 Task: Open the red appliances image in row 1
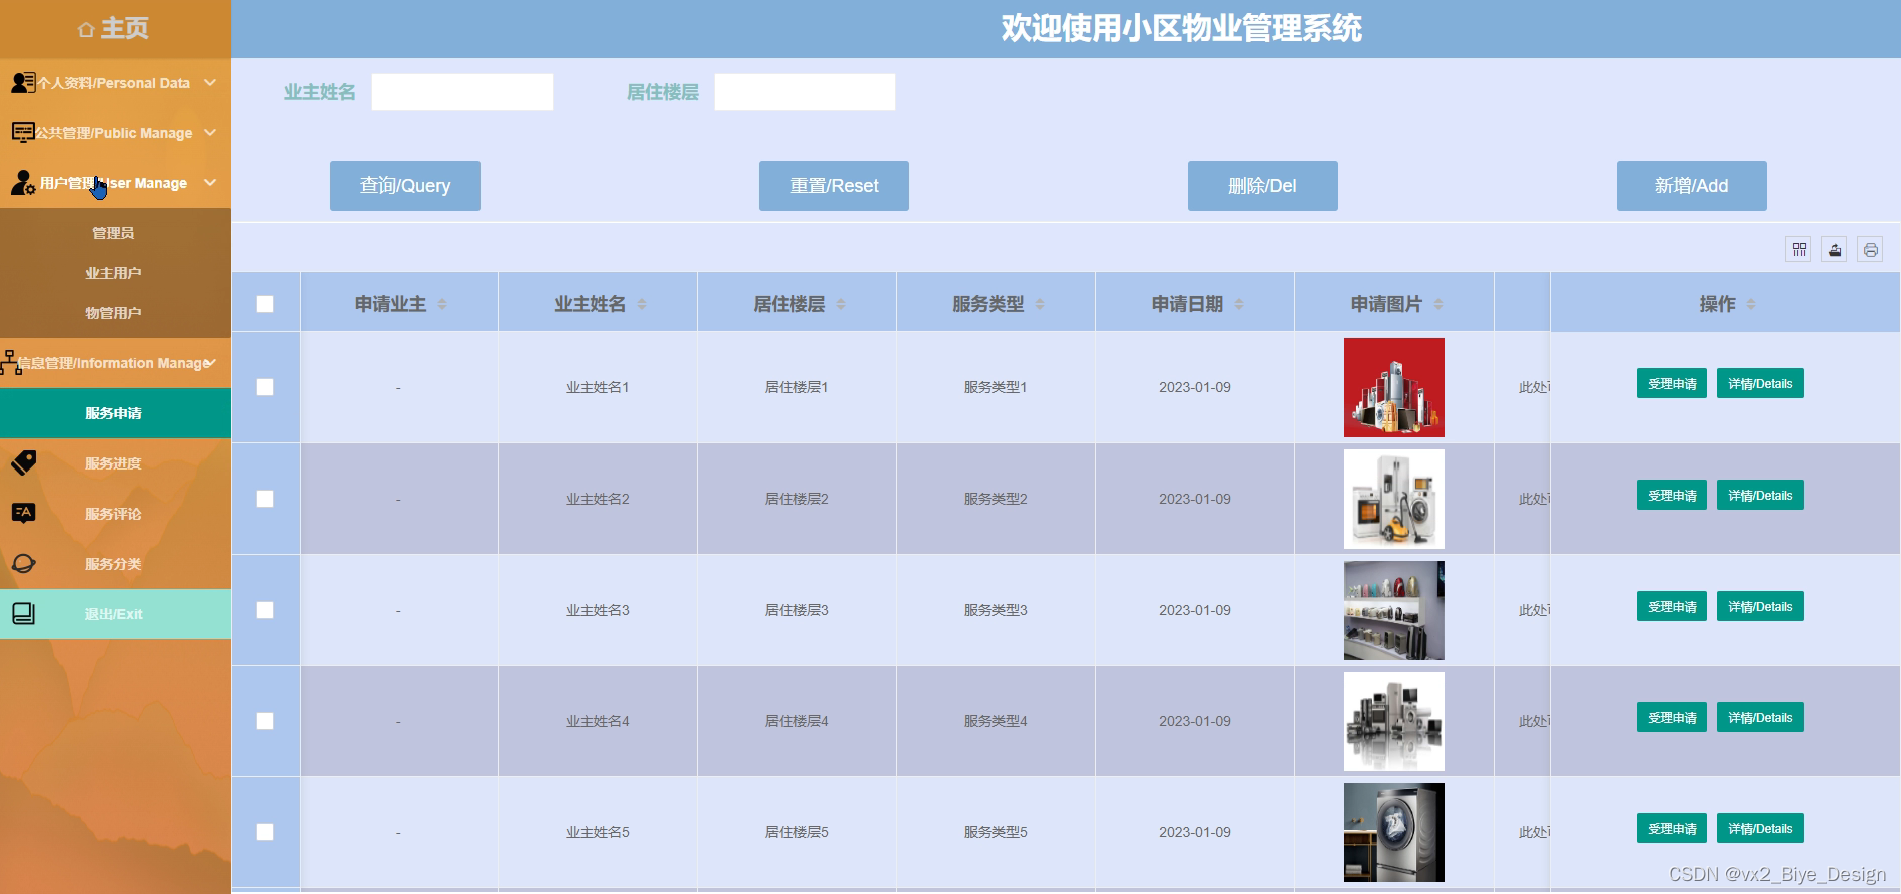(1394, 387)
